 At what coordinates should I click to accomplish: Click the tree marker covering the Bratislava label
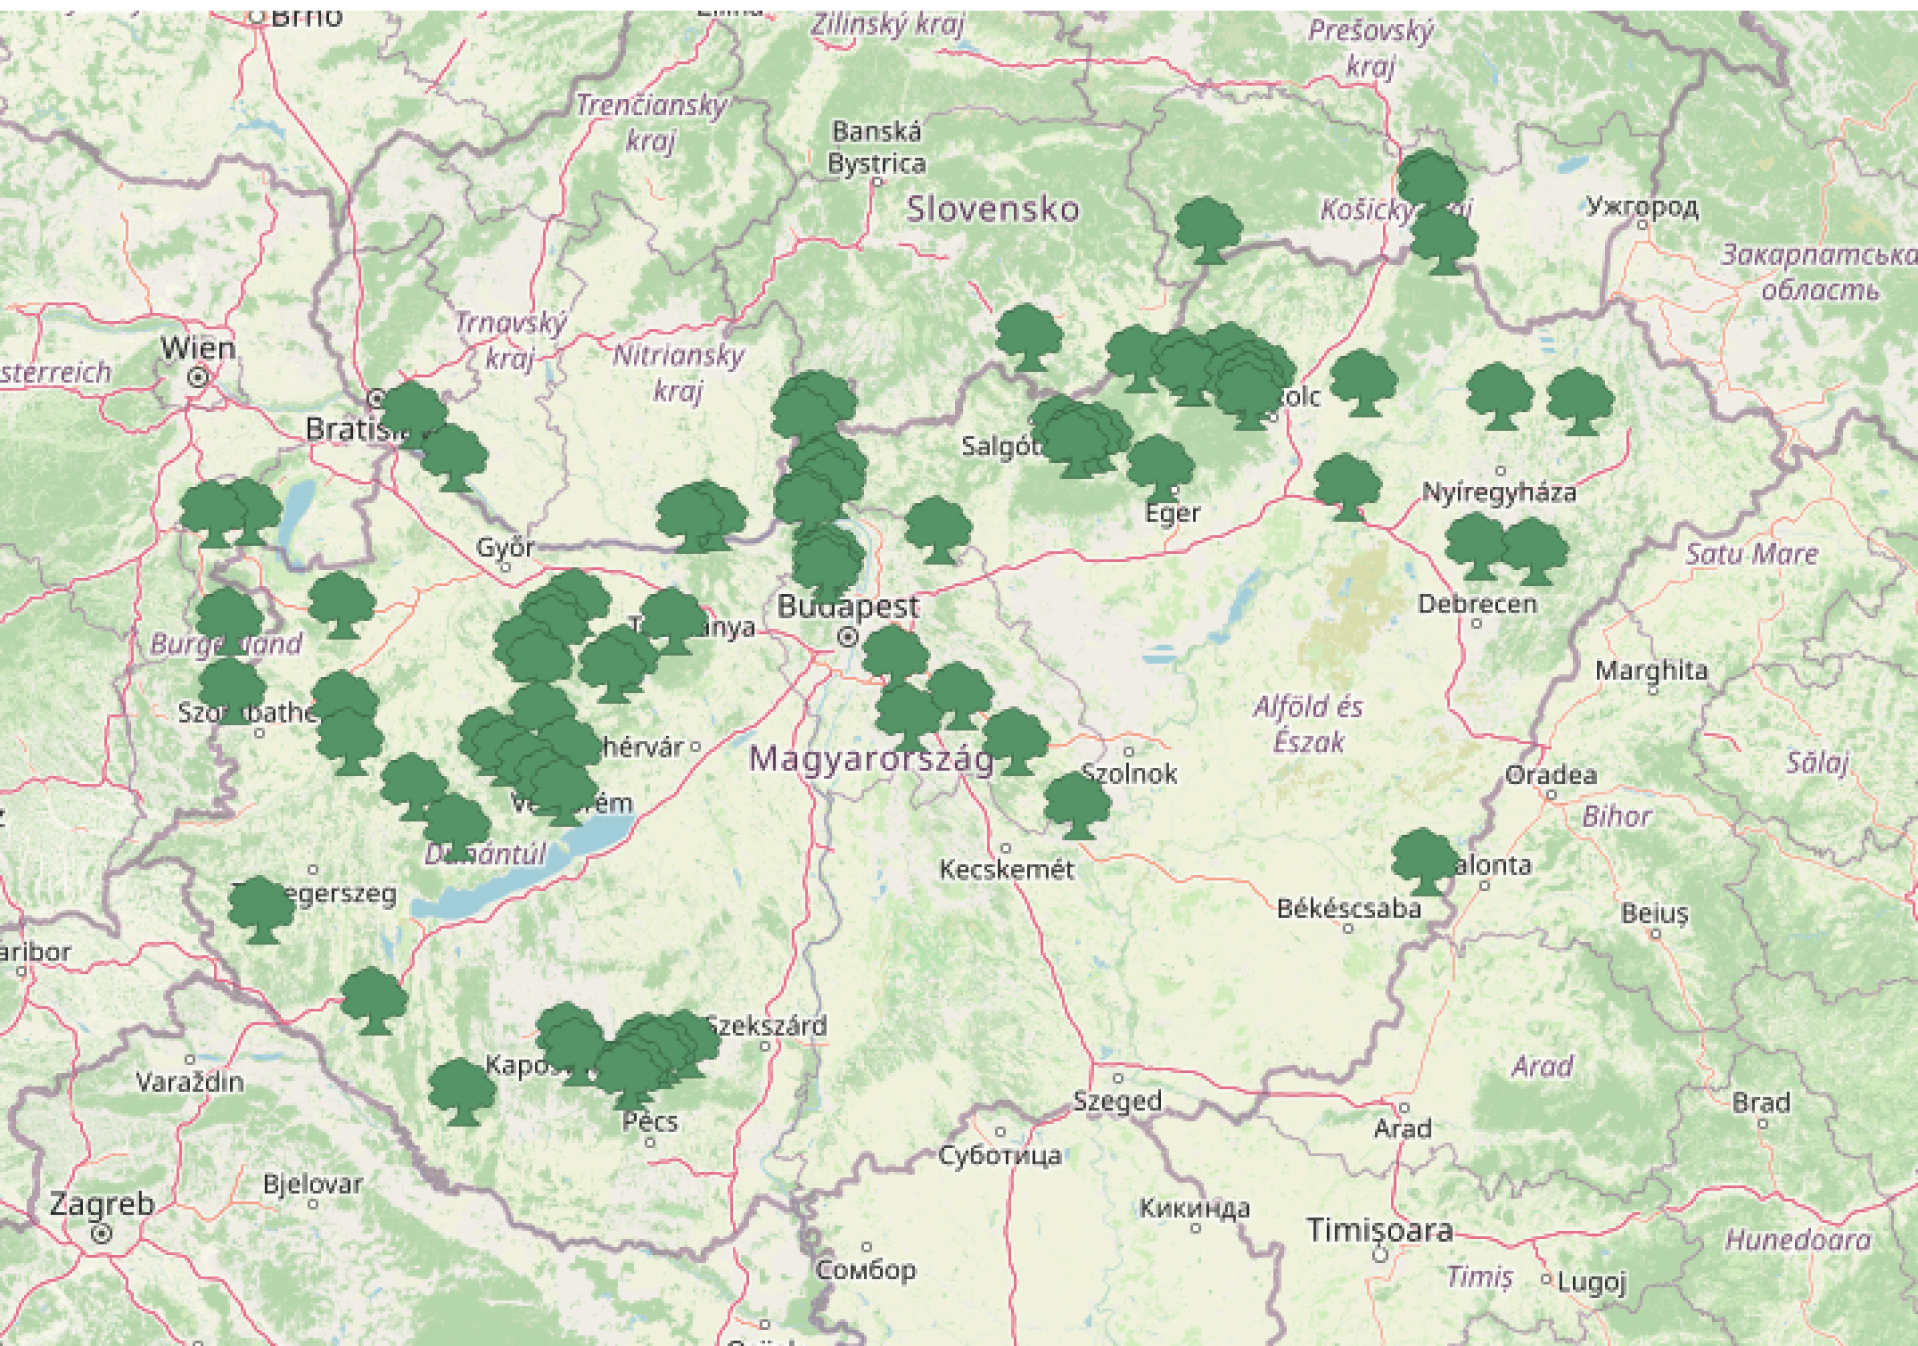[413, 415]
